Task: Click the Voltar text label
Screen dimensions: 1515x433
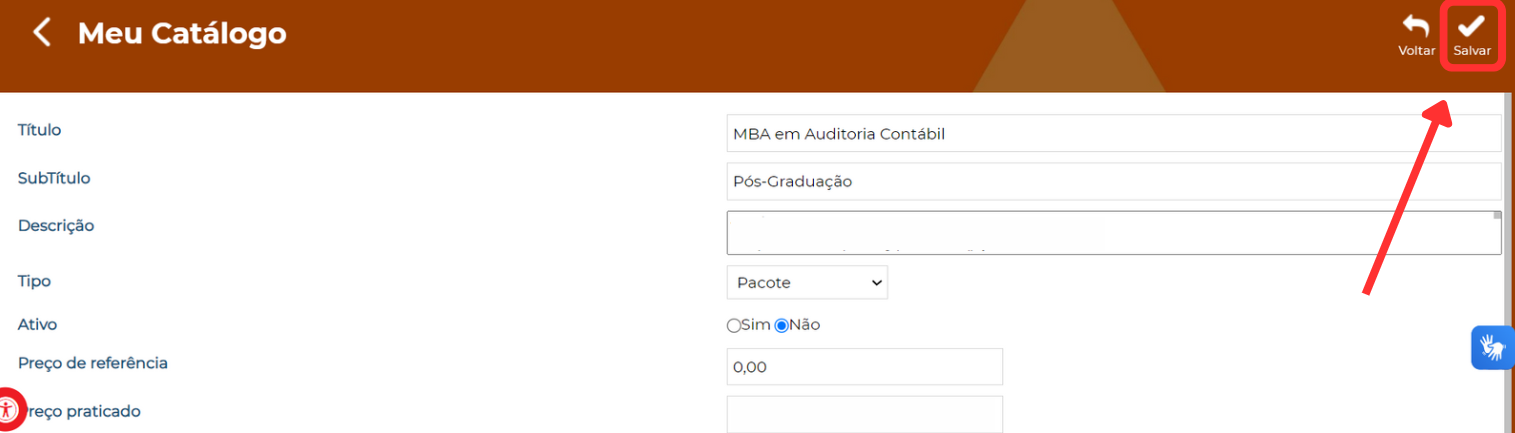Action: [1416, 51]
